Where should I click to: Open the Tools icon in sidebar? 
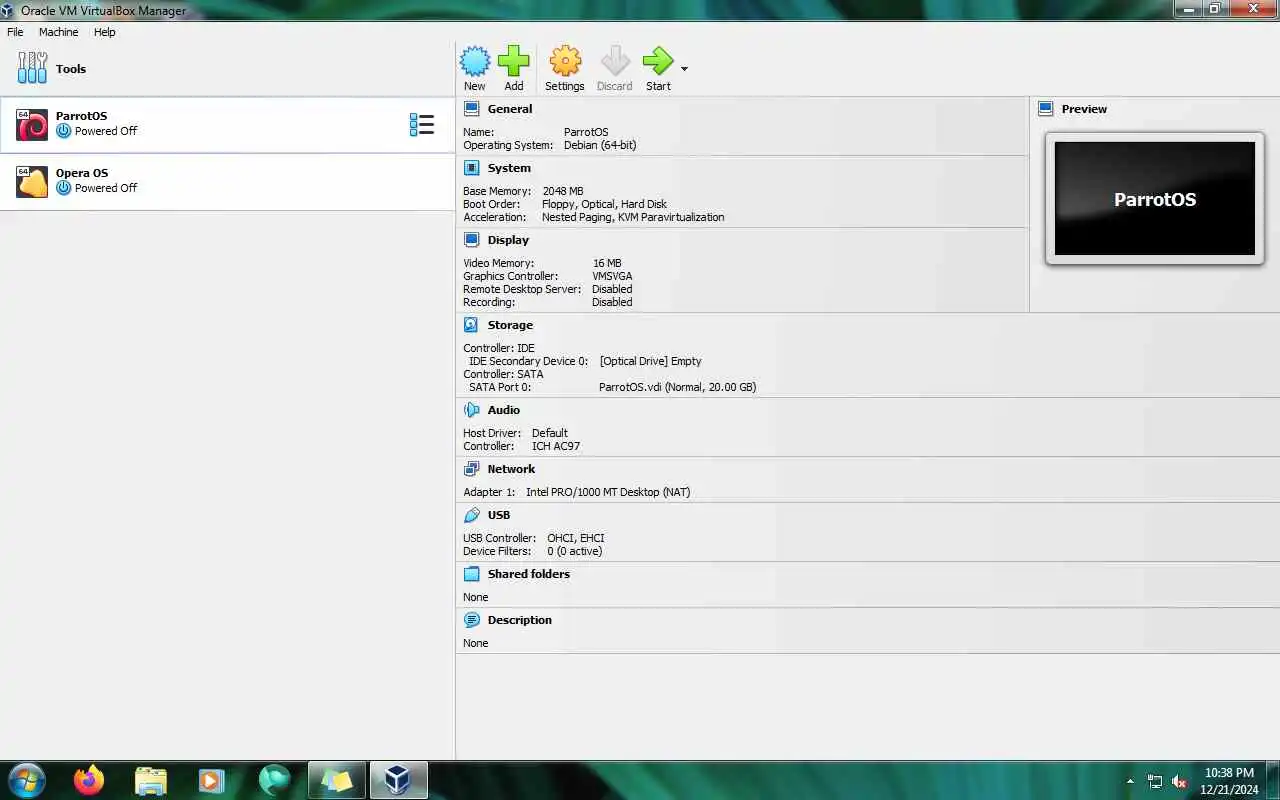(32, 68)
